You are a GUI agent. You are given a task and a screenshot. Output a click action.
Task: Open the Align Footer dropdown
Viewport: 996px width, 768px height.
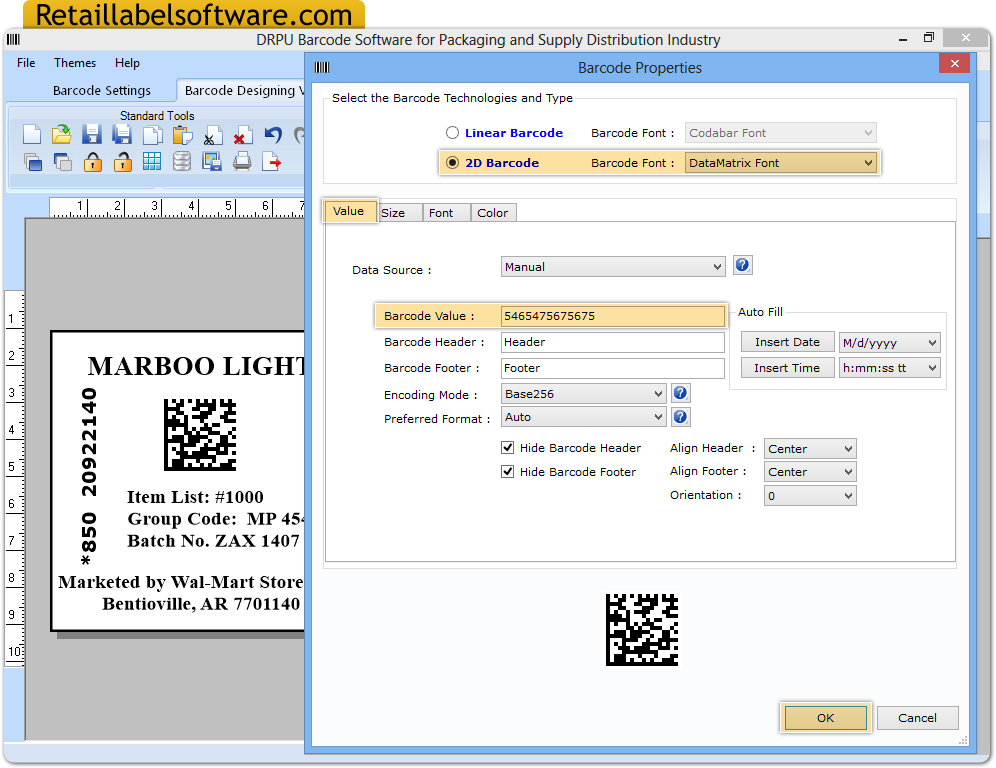(810, 472)
